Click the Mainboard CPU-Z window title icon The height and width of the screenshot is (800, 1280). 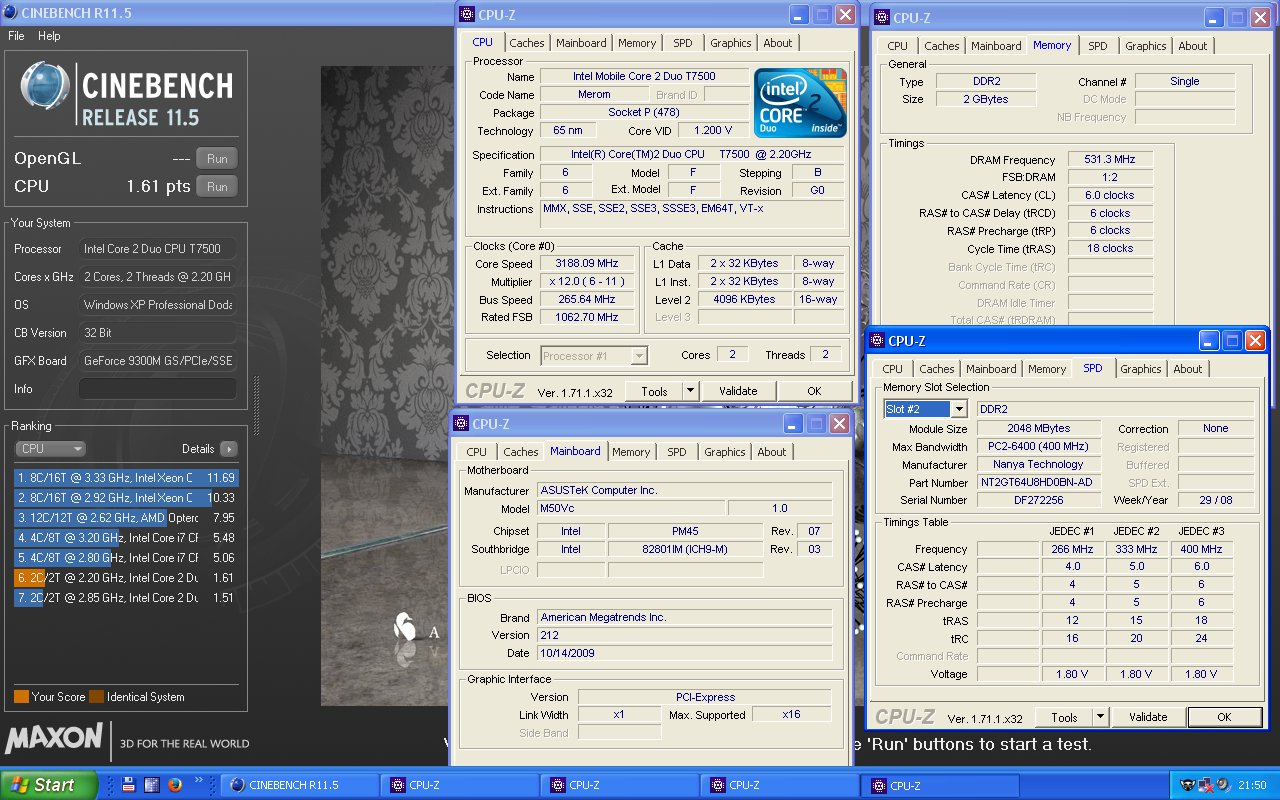[x=461, y=424]
